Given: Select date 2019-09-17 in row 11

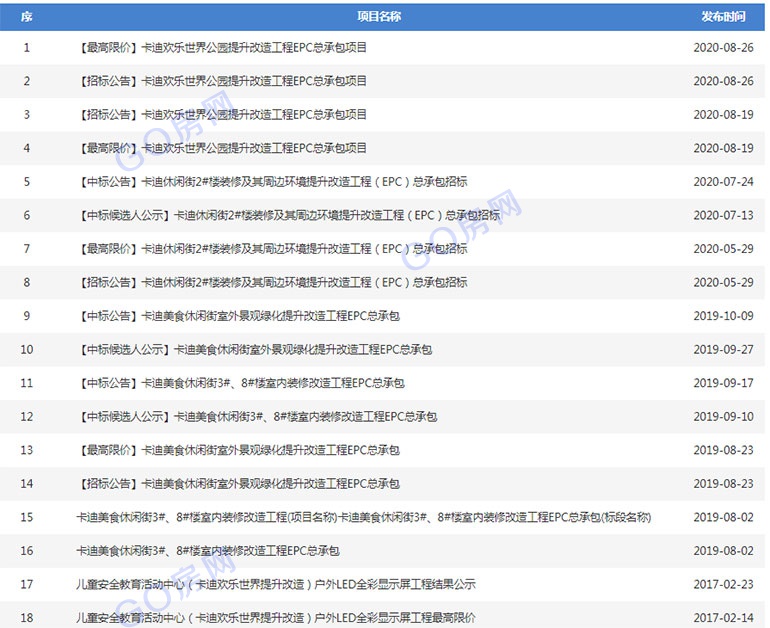Looking at the screenshot, I should [x=723, y=383].
